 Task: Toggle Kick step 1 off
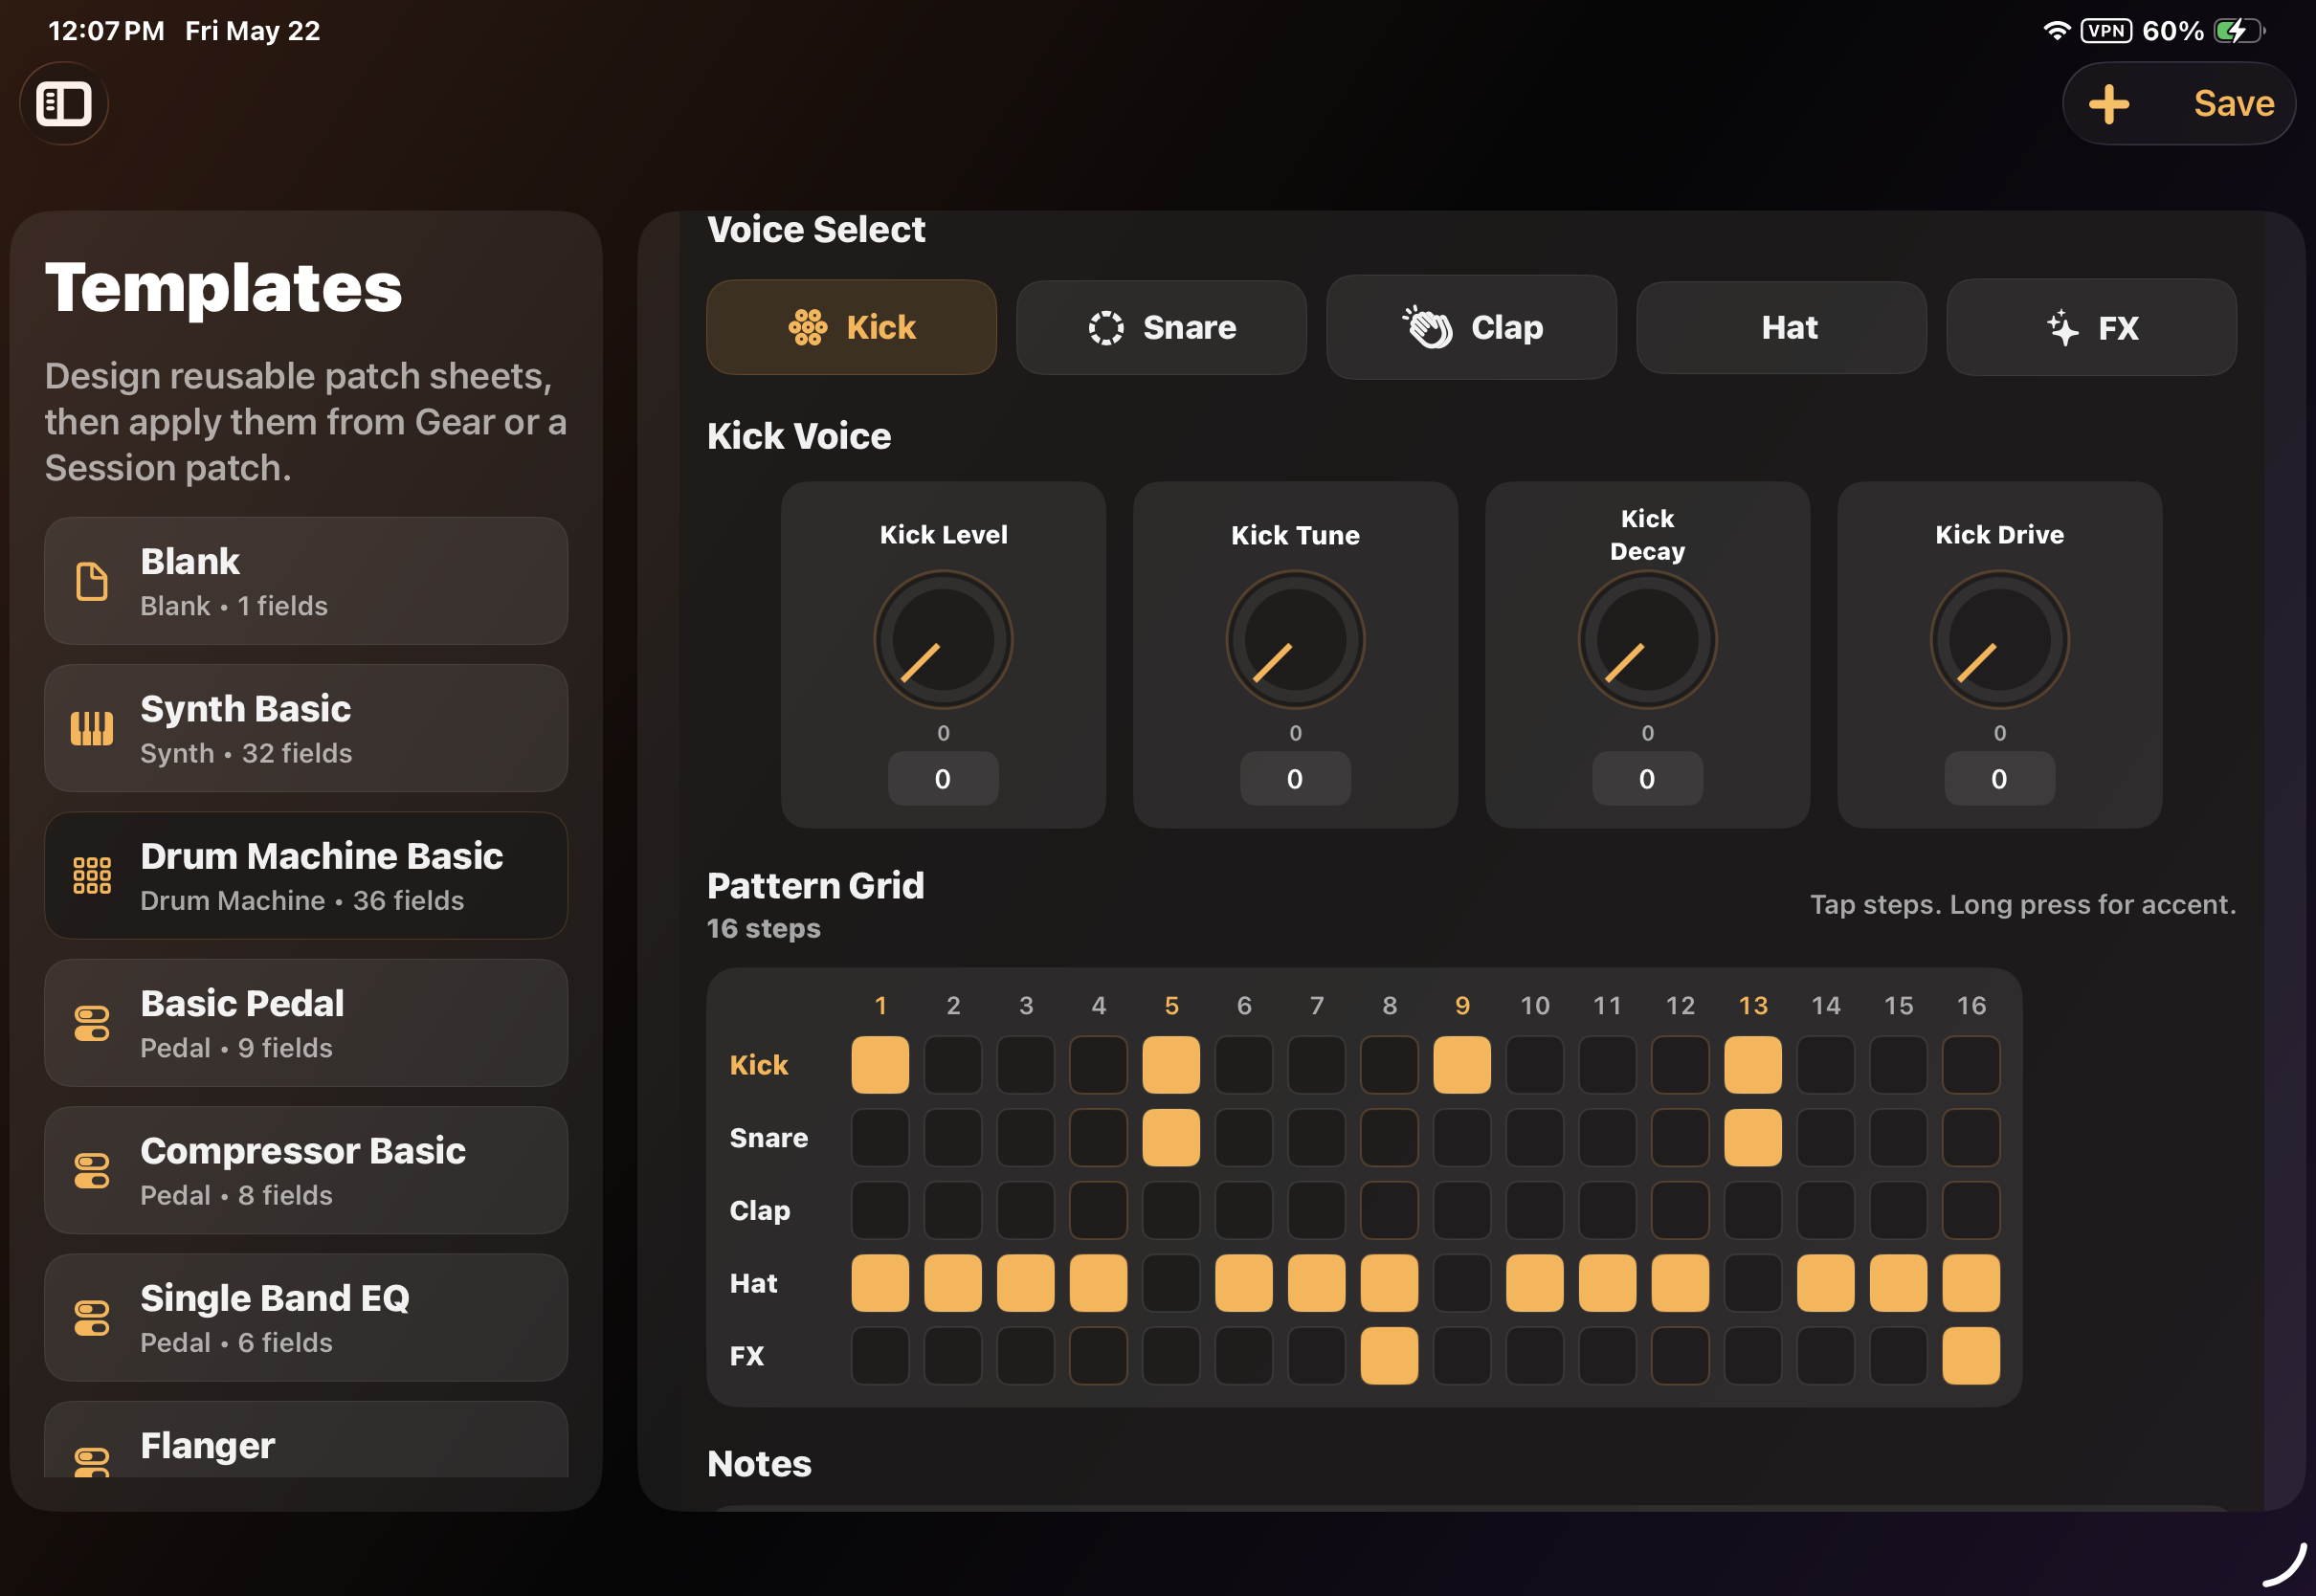pos(880,1065)
